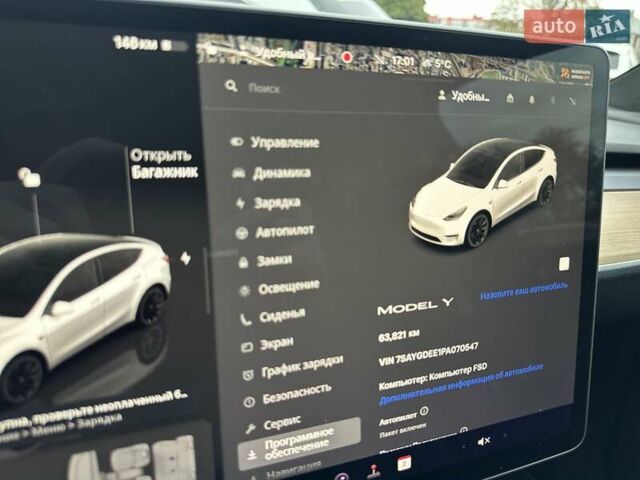Click 'Назовите ваш автомобиль' link
Screen dimensions: 640x480
click(x=523, y=286)
